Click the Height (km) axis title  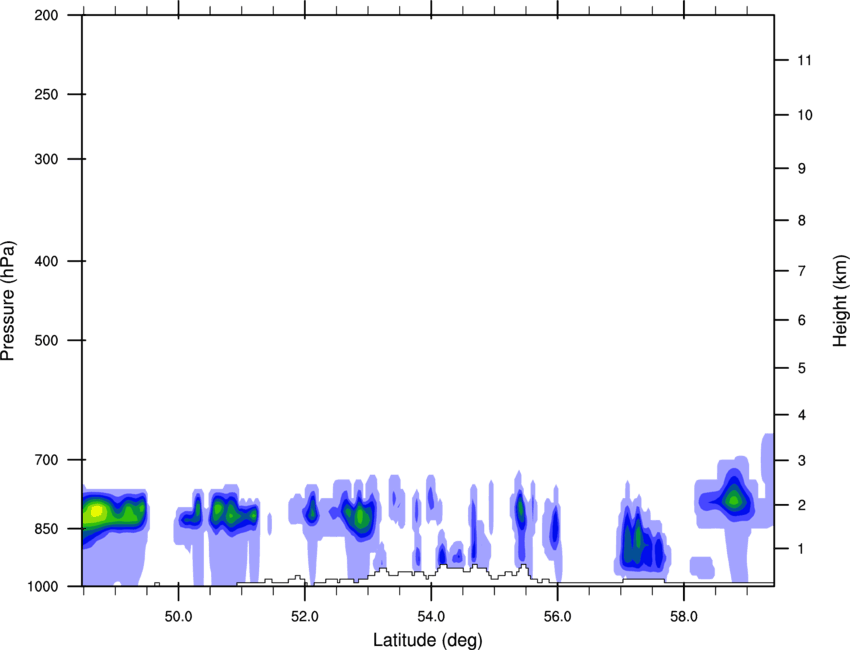tap(840, 301)
